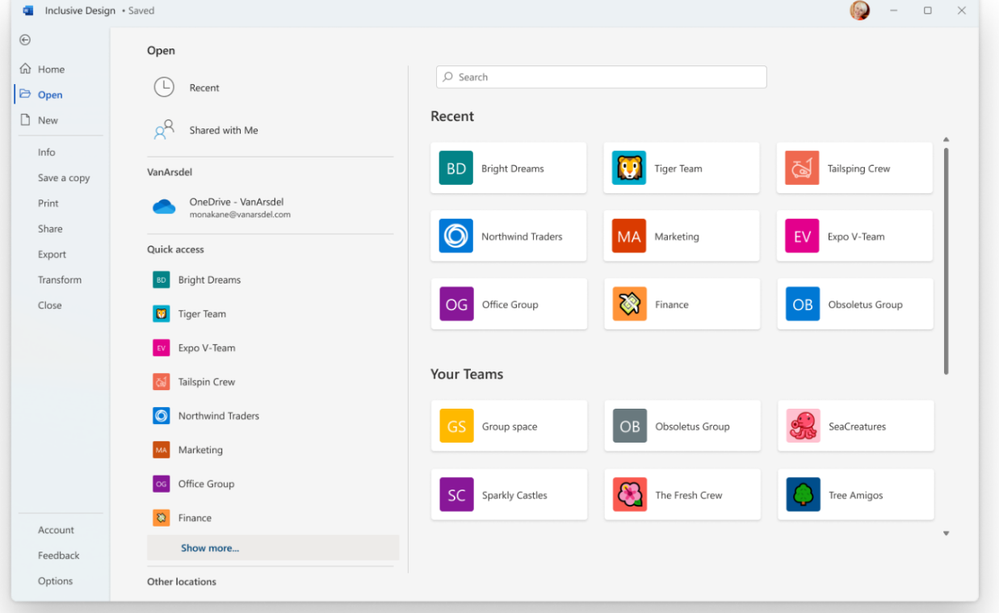The image size is (999, 613).
Task: Click the Sparkly Castles SC icon
Action: pyautogui.click(x=456, y=494)
